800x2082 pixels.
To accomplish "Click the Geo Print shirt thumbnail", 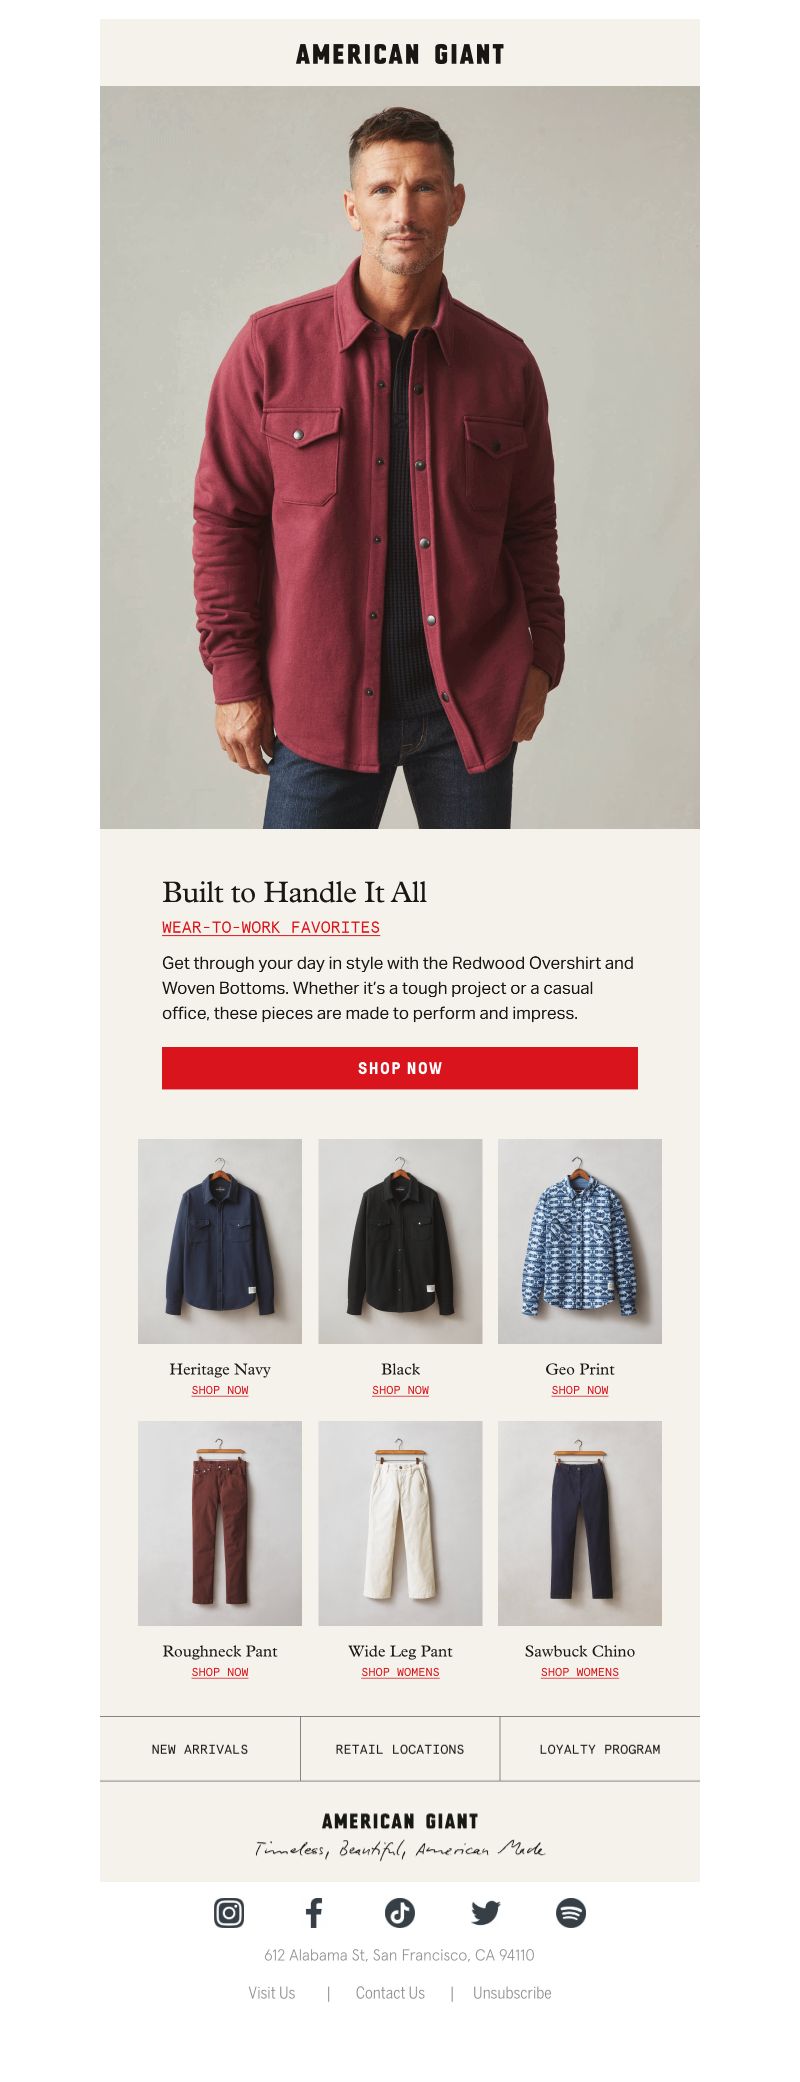I will pyautogui.click(x=580, y=1241).
